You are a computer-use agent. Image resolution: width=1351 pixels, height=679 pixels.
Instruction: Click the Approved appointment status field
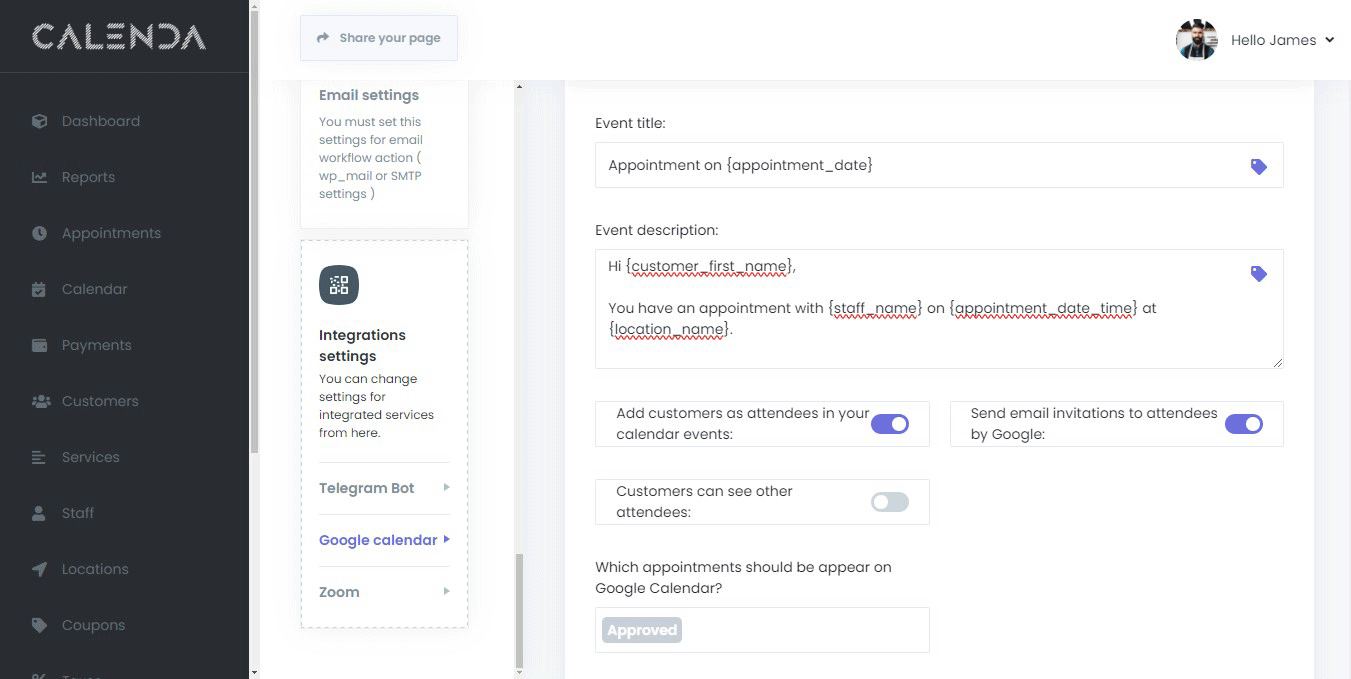point(762,630)
